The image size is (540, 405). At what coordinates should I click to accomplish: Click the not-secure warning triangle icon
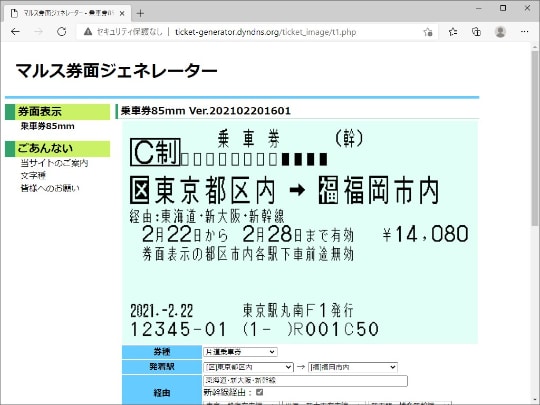point(88,32)
